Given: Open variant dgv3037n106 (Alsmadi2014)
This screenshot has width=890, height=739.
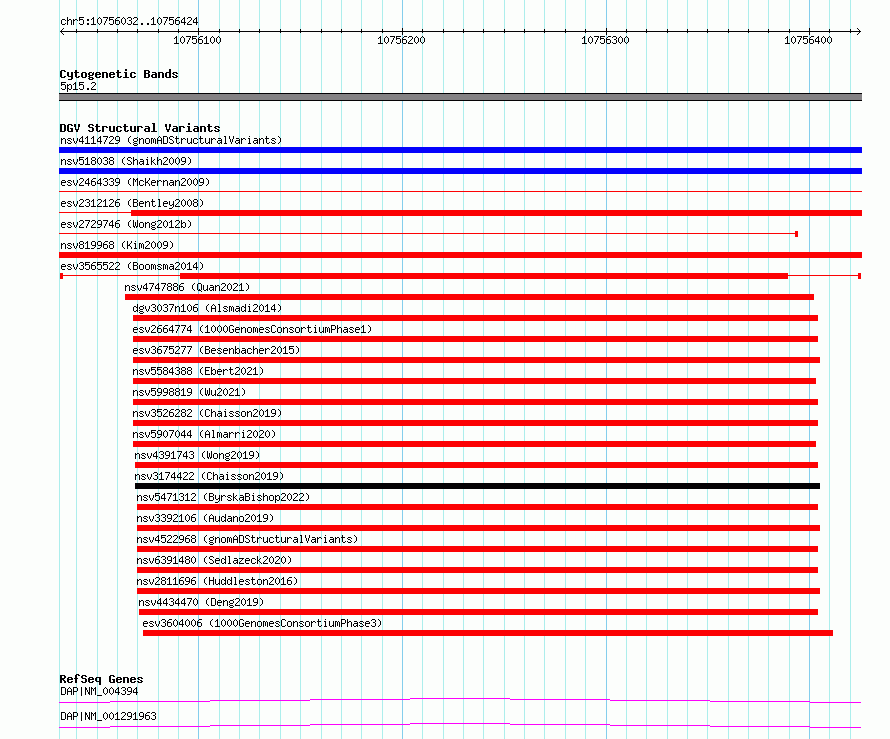Looking at the screenshot, I should [207, 308].
